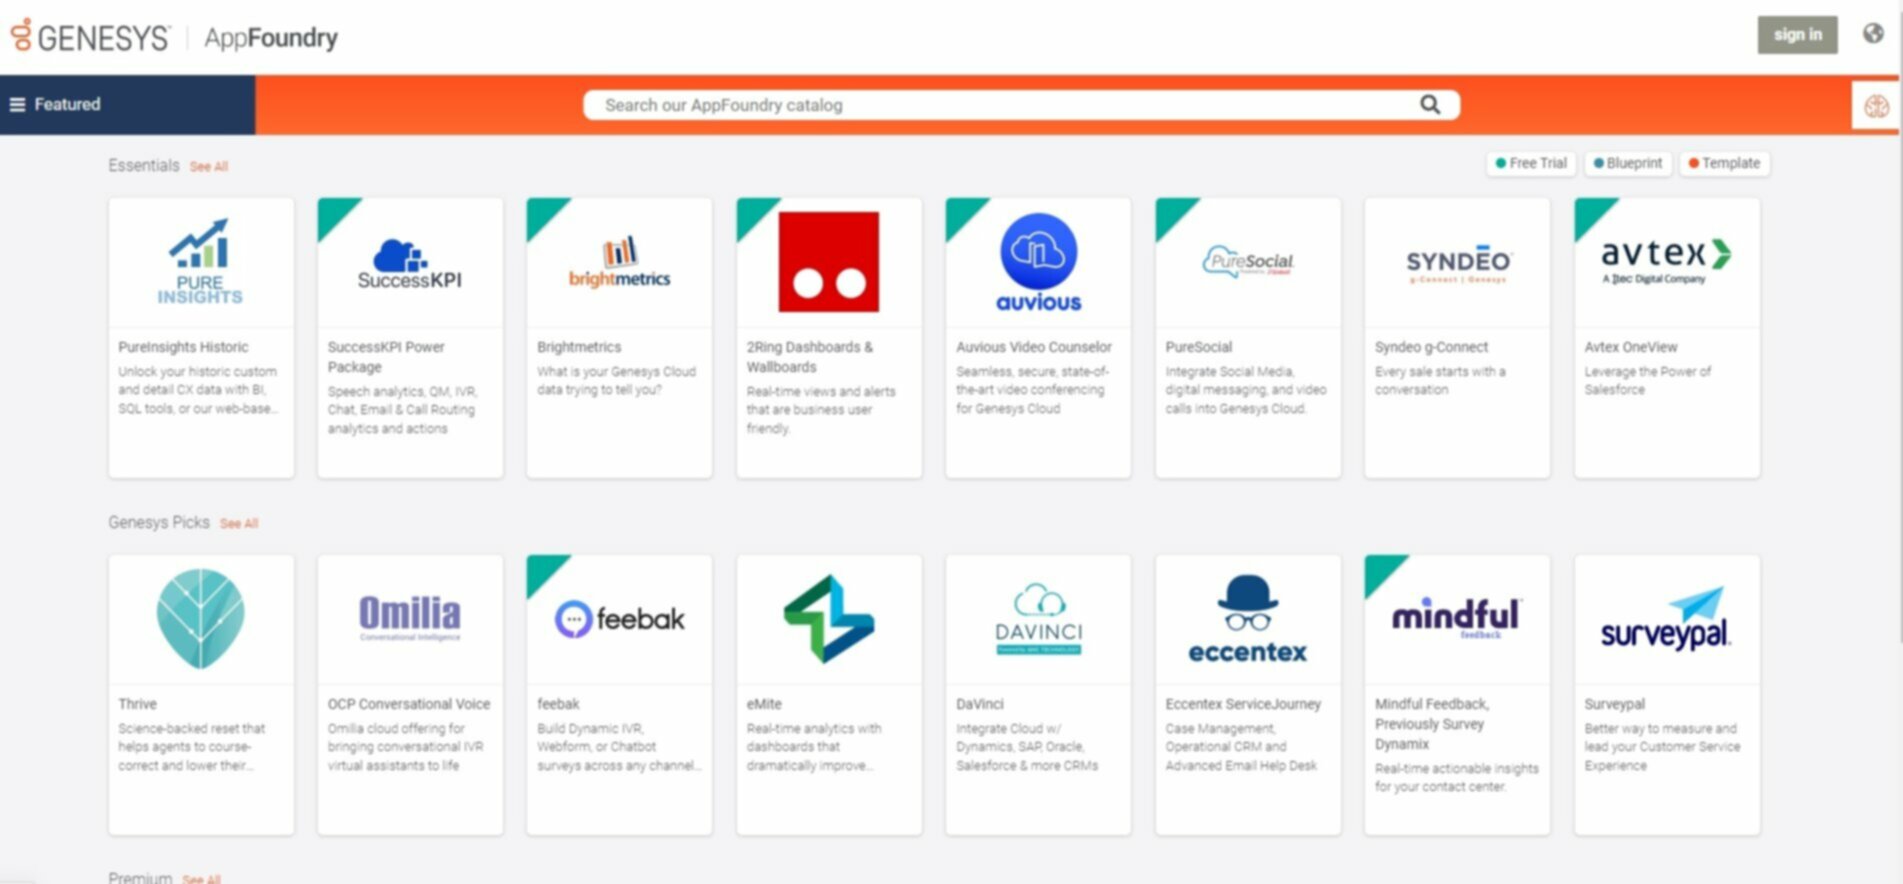Click the search magnifier icon

[1430, 104]
